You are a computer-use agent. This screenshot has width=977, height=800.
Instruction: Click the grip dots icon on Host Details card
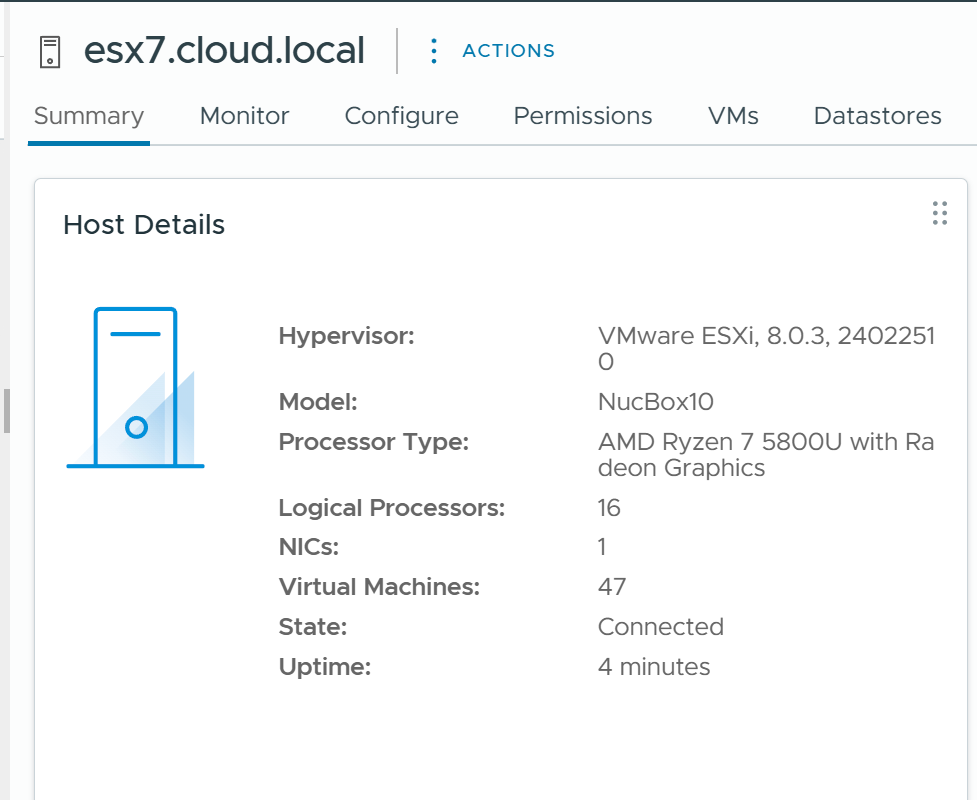(938, 213)
